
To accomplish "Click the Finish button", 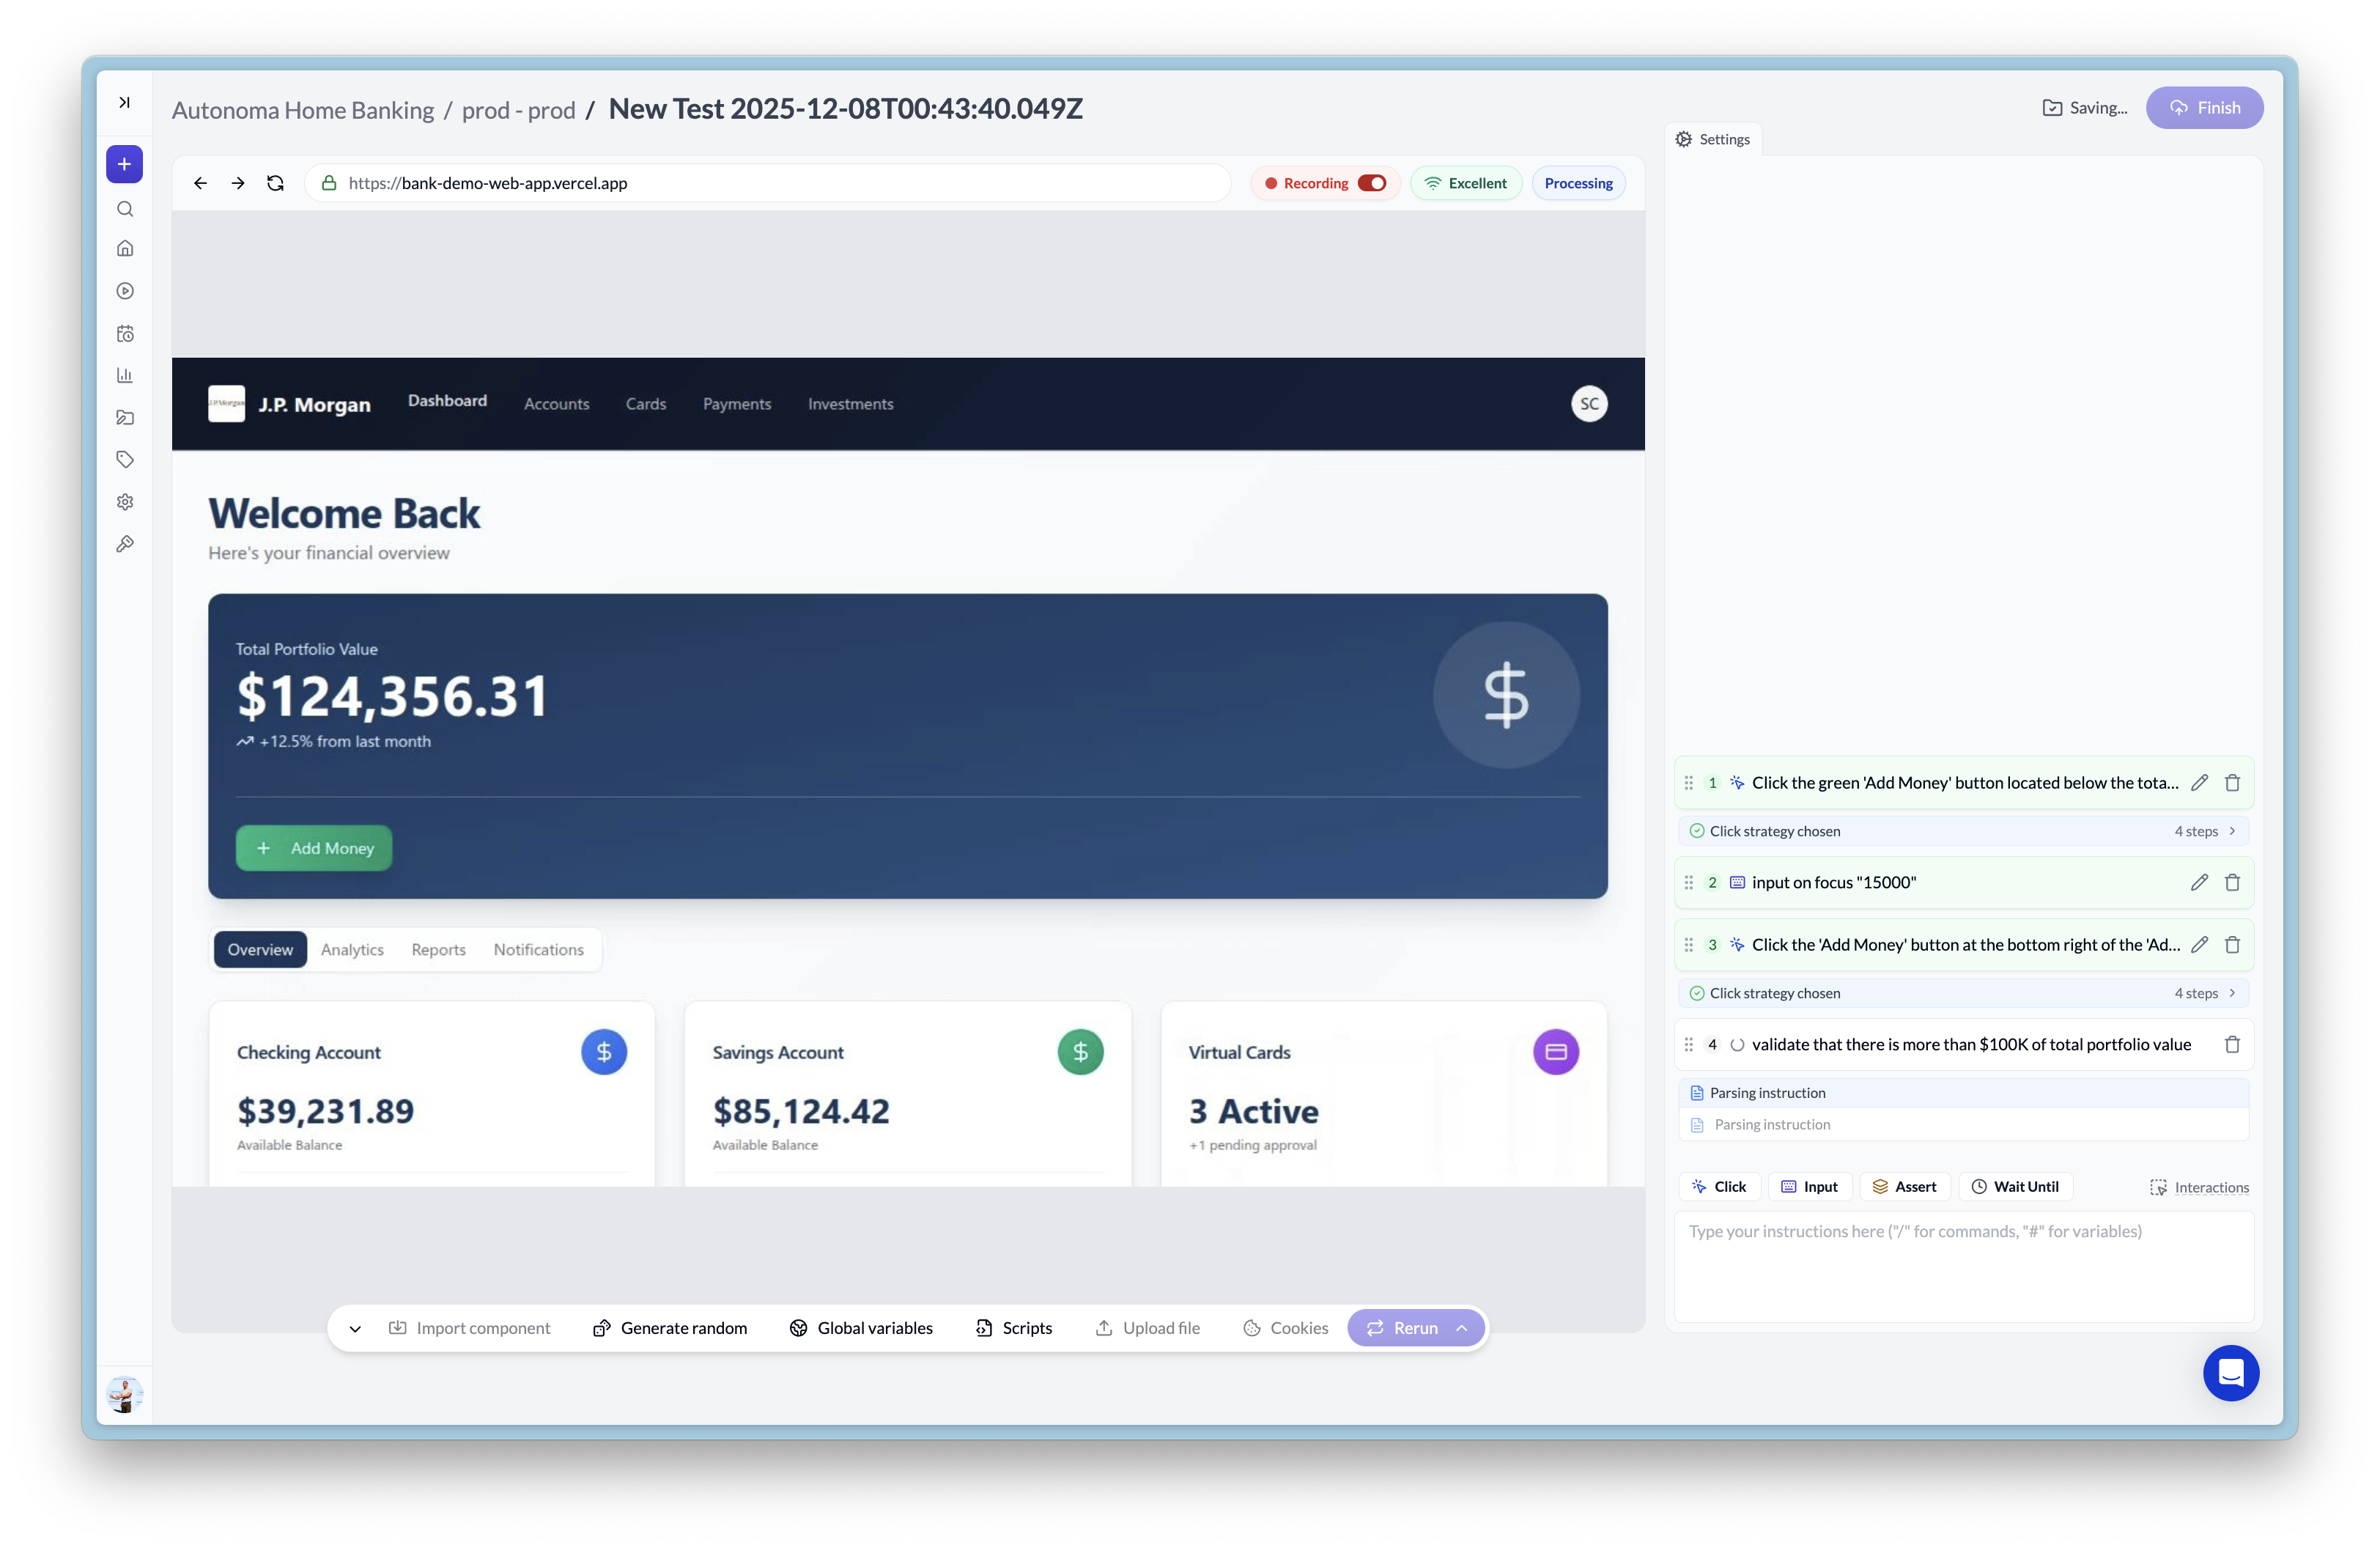I will 2204,108.
